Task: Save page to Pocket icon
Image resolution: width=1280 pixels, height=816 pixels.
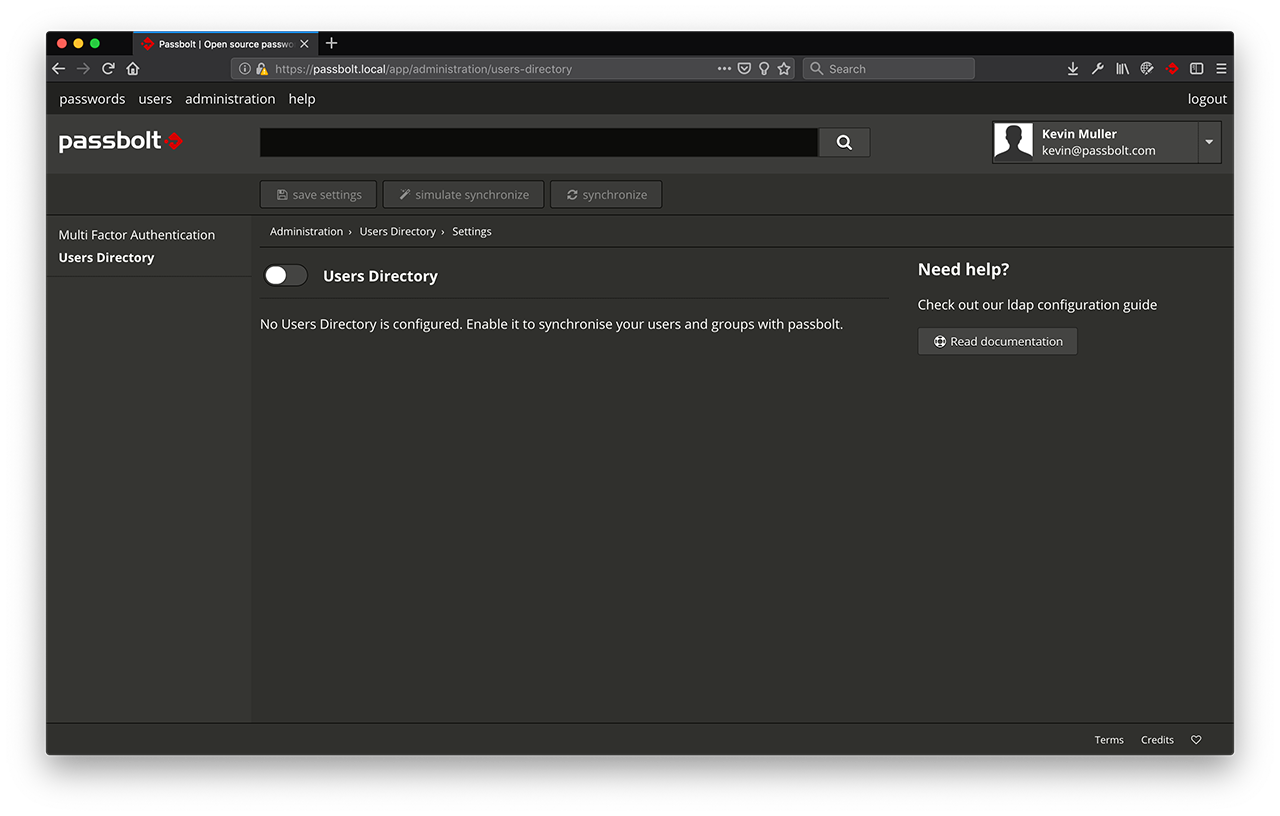Action: [744, 69]
